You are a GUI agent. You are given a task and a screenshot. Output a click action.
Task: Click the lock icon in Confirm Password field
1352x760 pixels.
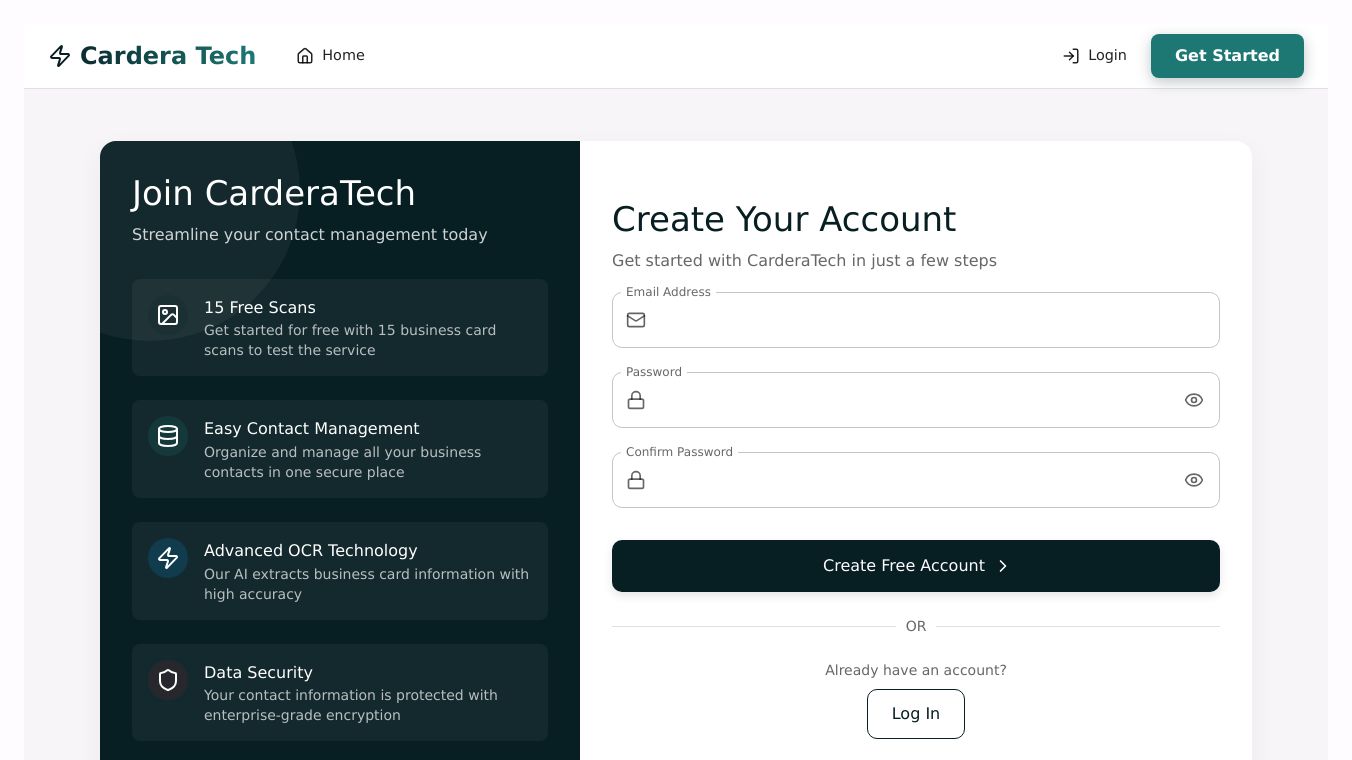pyautogui.click(x=636, y=480)
